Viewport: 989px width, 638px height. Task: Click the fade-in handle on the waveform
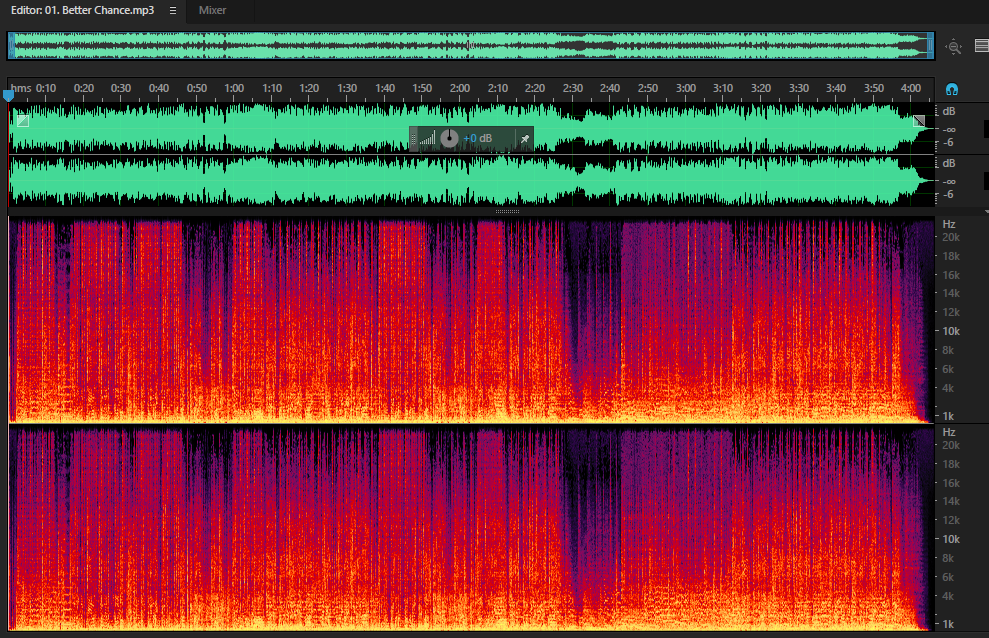[23, 120]
